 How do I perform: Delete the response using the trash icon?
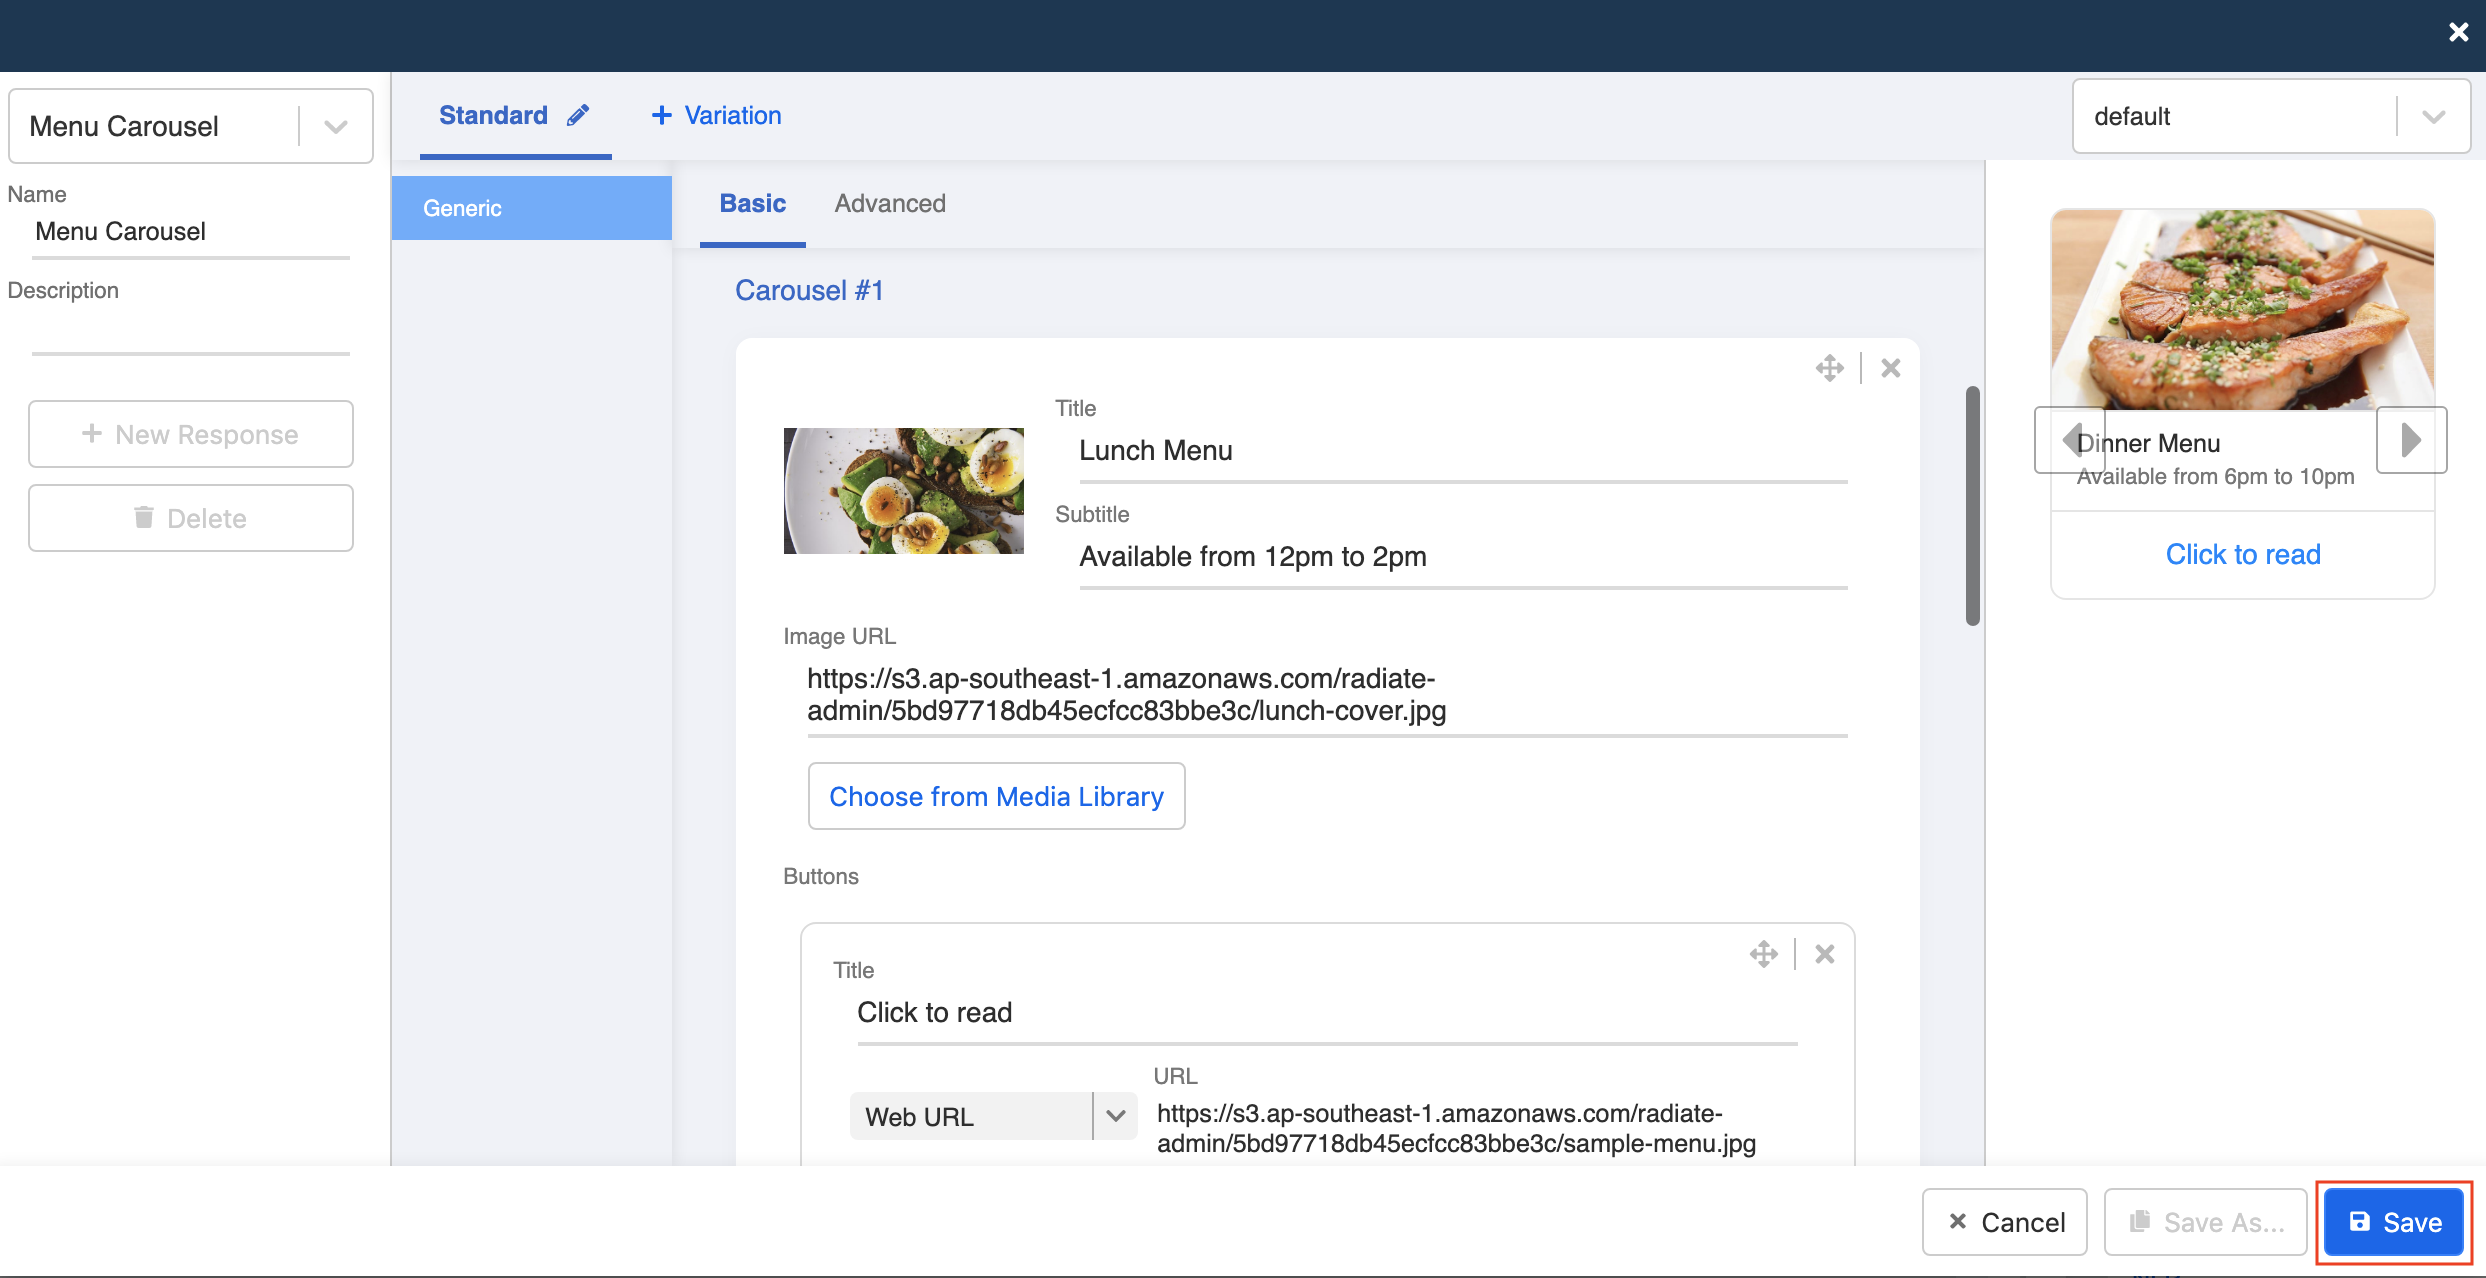click(x=190, y=517)
